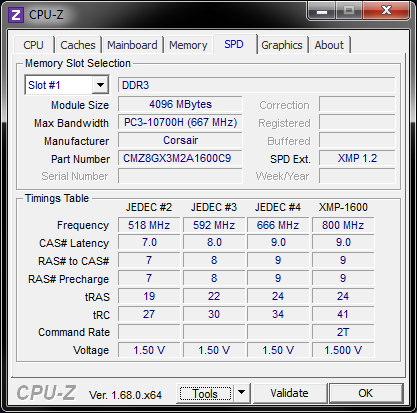Click the 1.500 V XMP voltage cell
417x413 pixels.
tap(343, 350)
